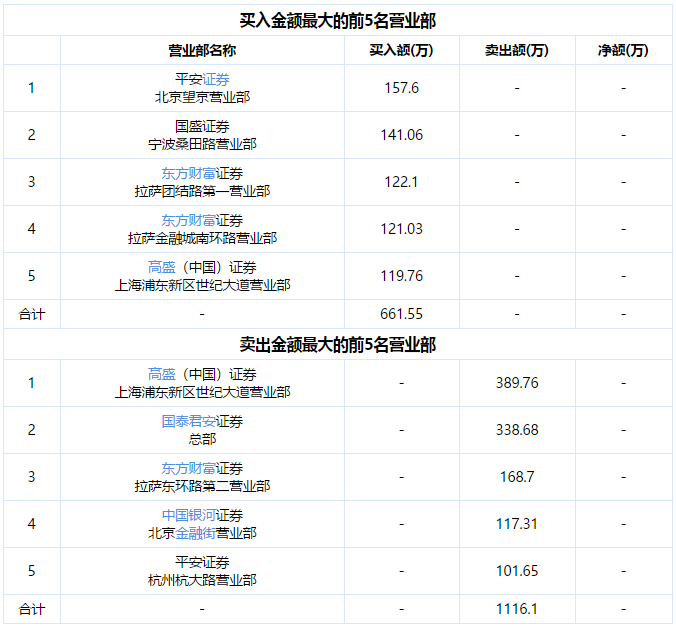Screen dimensions: 676x627
Task: Open 高盛 link in the buy table
Action: (x=161, y=267)
